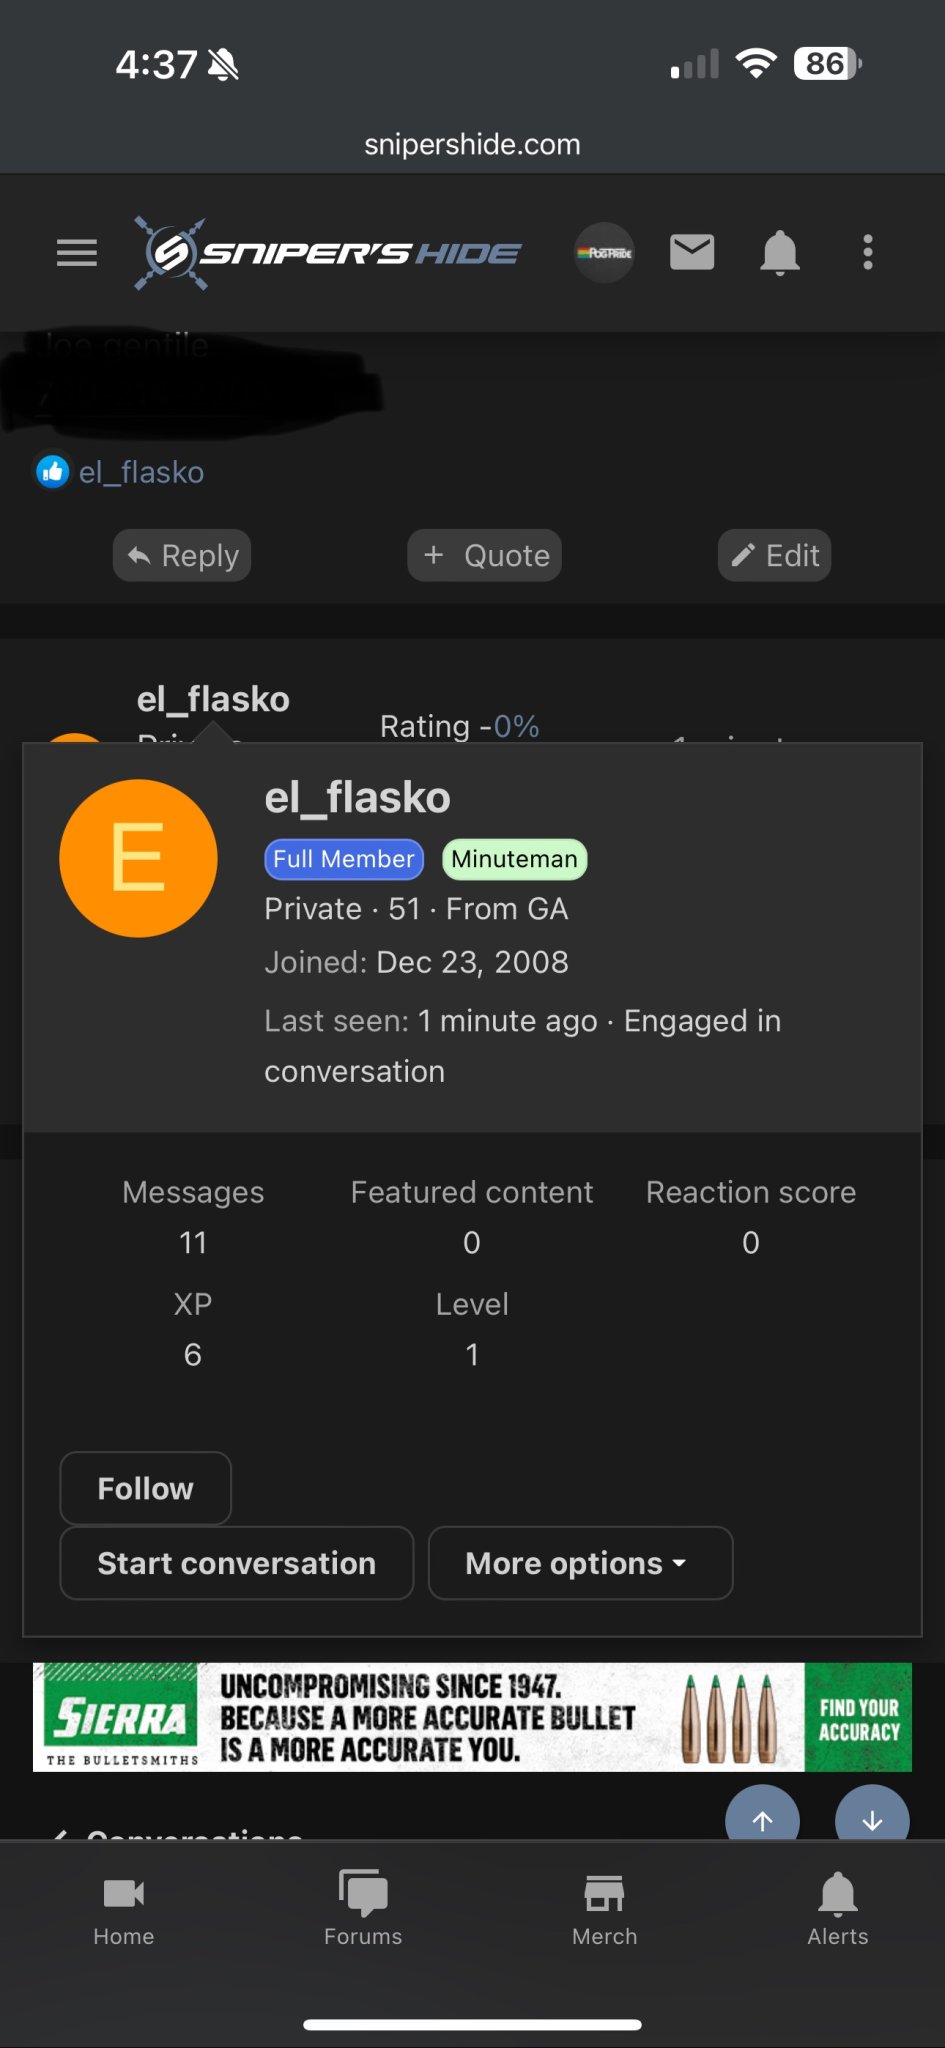
Task: Start conversation with el_flasko
Action: [237, 1563]
